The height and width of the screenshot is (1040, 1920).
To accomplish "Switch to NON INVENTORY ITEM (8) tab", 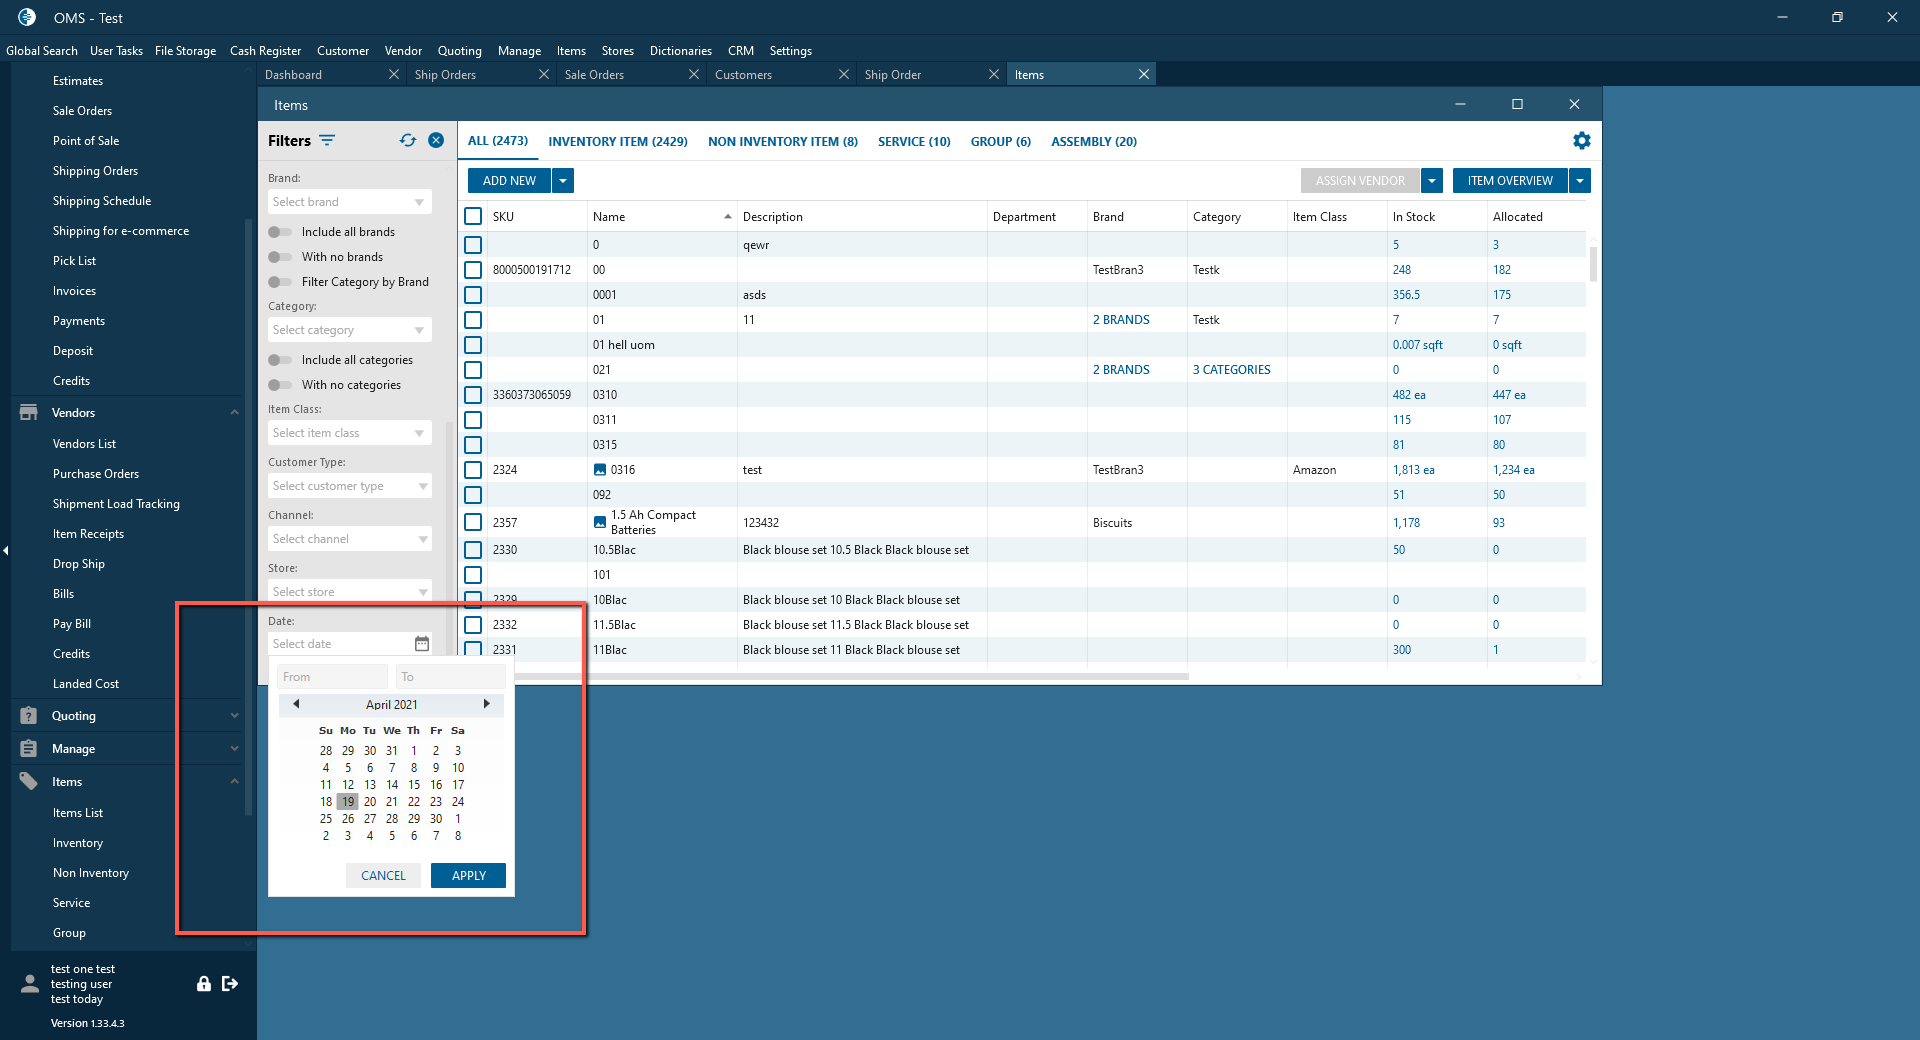I will 783,142.
